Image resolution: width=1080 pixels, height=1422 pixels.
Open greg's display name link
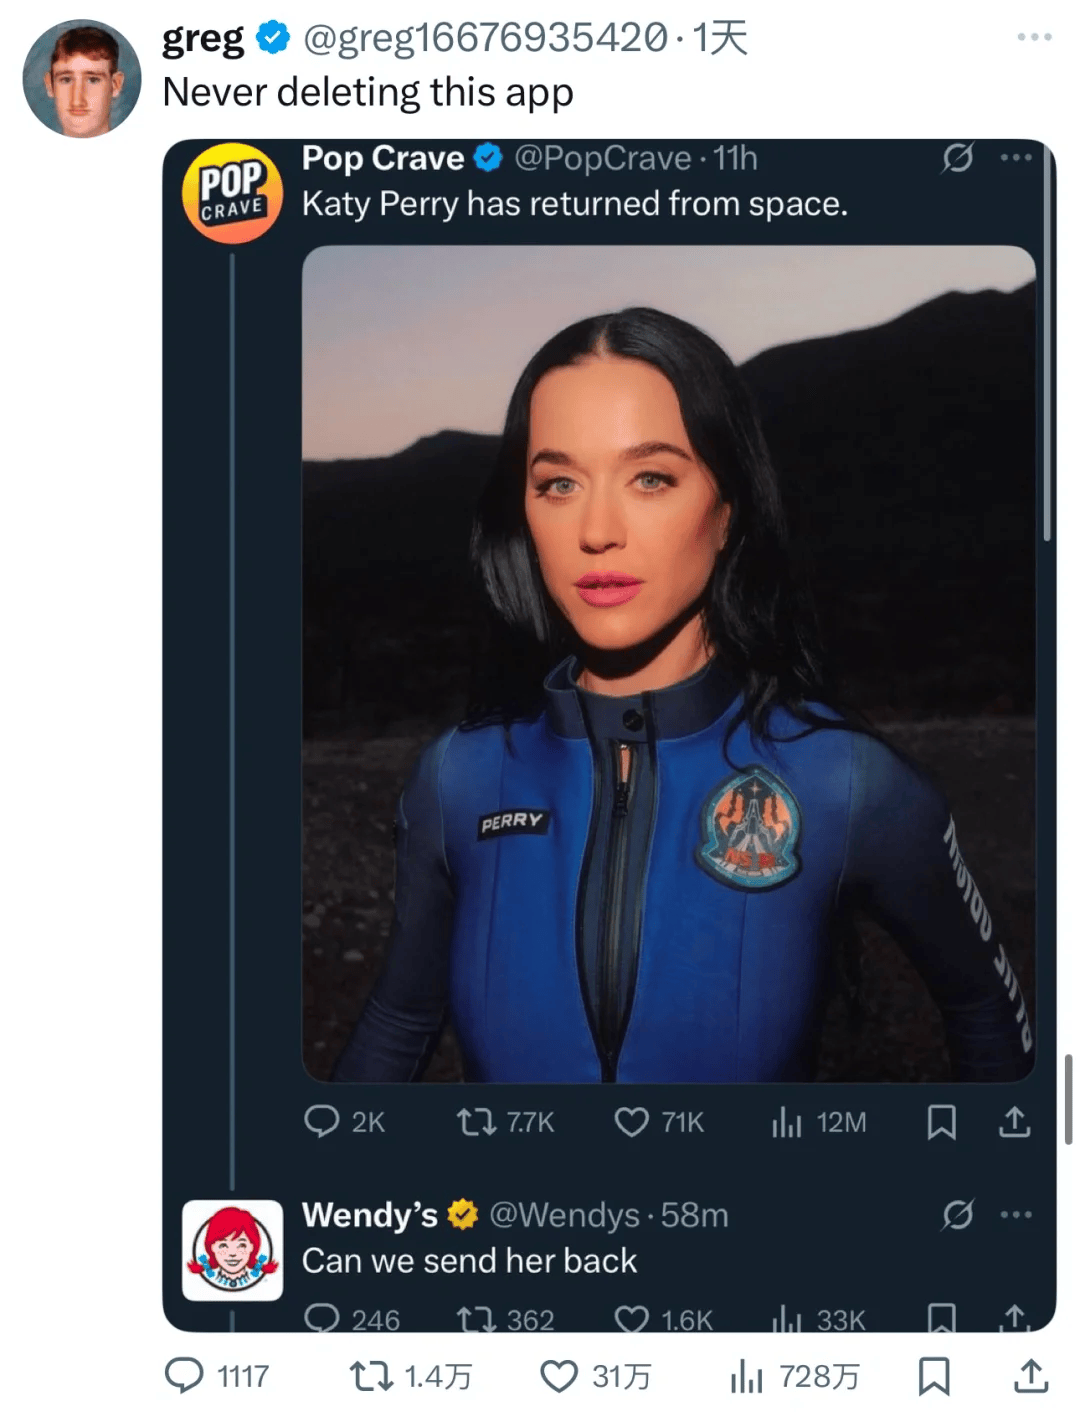[x=203, y=38]
